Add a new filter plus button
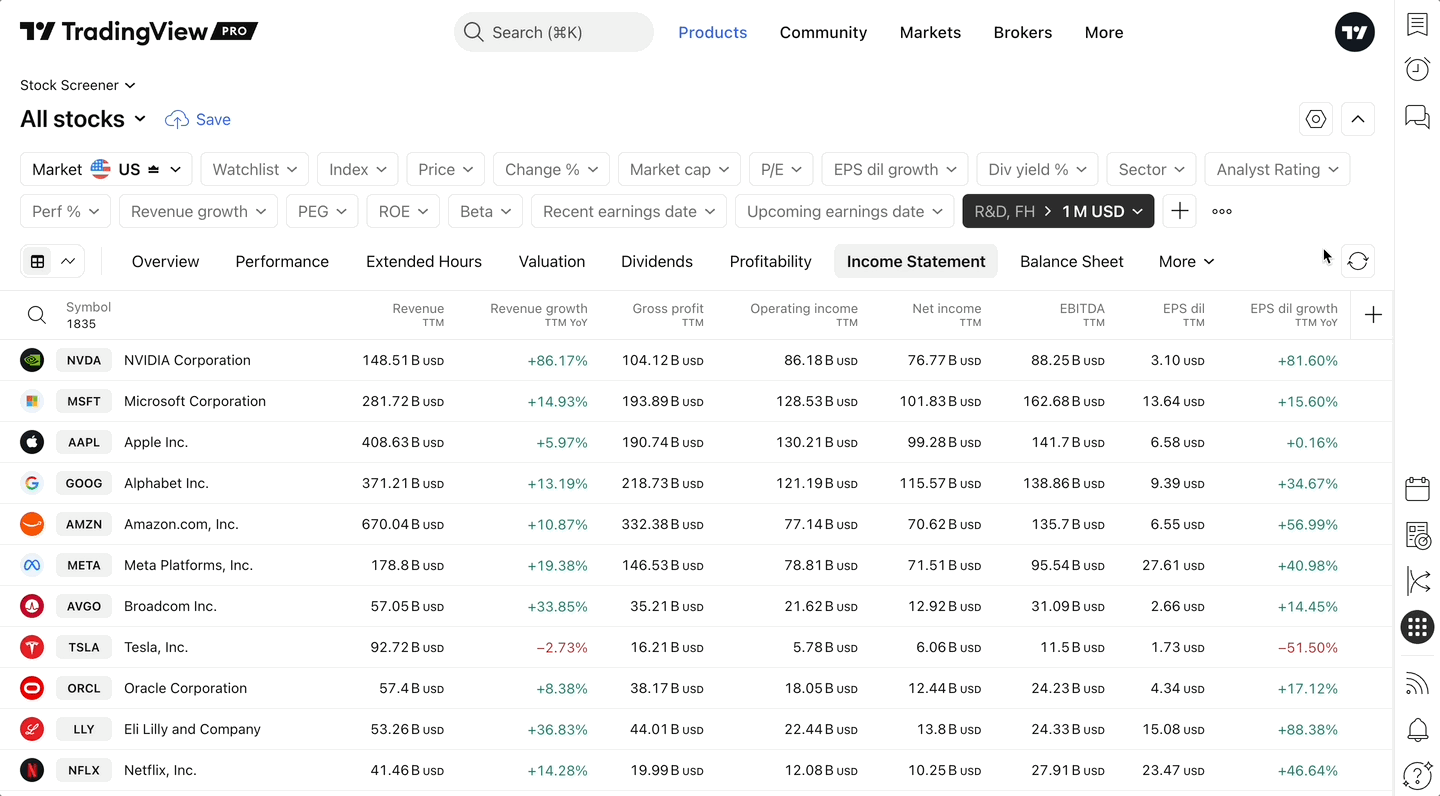1440x796 pixels. coord(1179,211)
